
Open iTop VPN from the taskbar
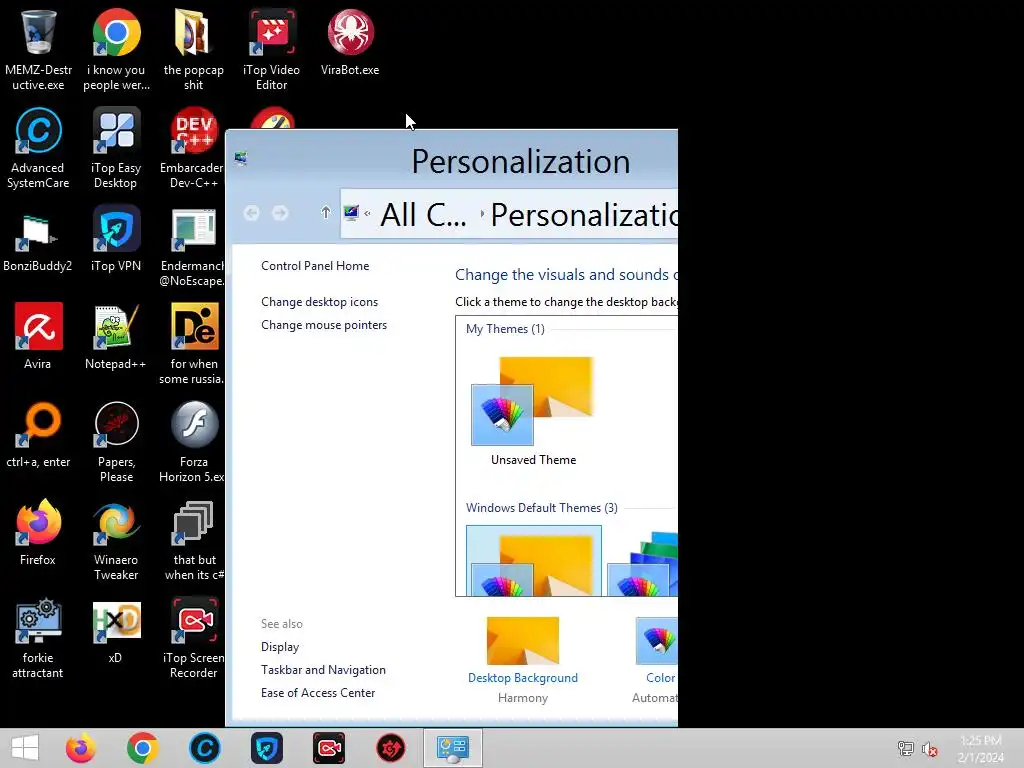coord(266,748)
